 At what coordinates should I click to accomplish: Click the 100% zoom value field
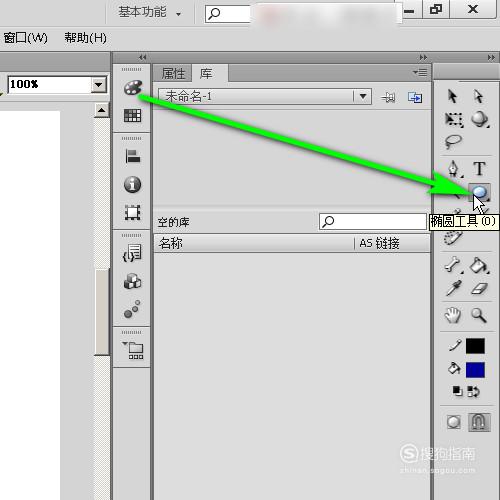point(49,85)
